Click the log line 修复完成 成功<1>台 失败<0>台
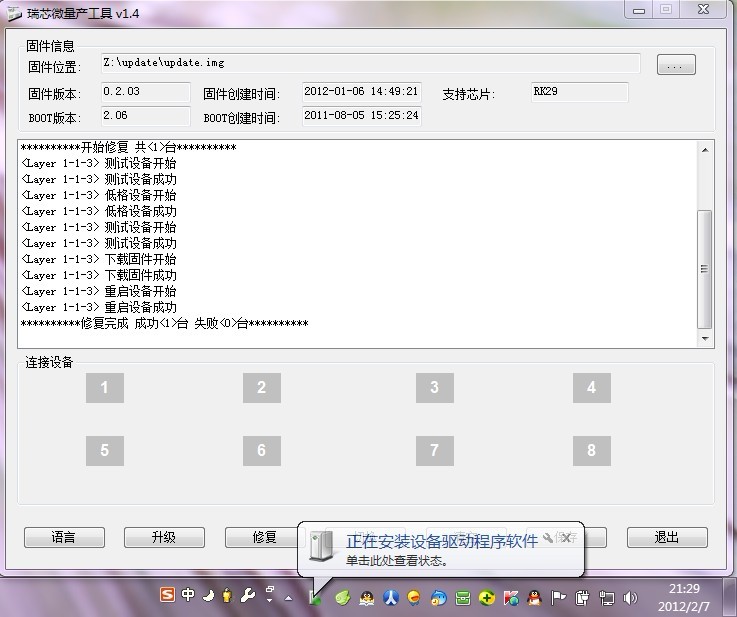 click(x=165, y=323)
